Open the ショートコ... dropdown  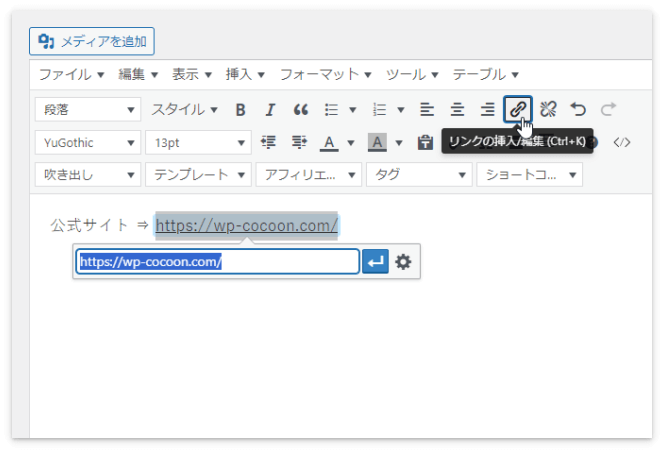tap(530, 174)
